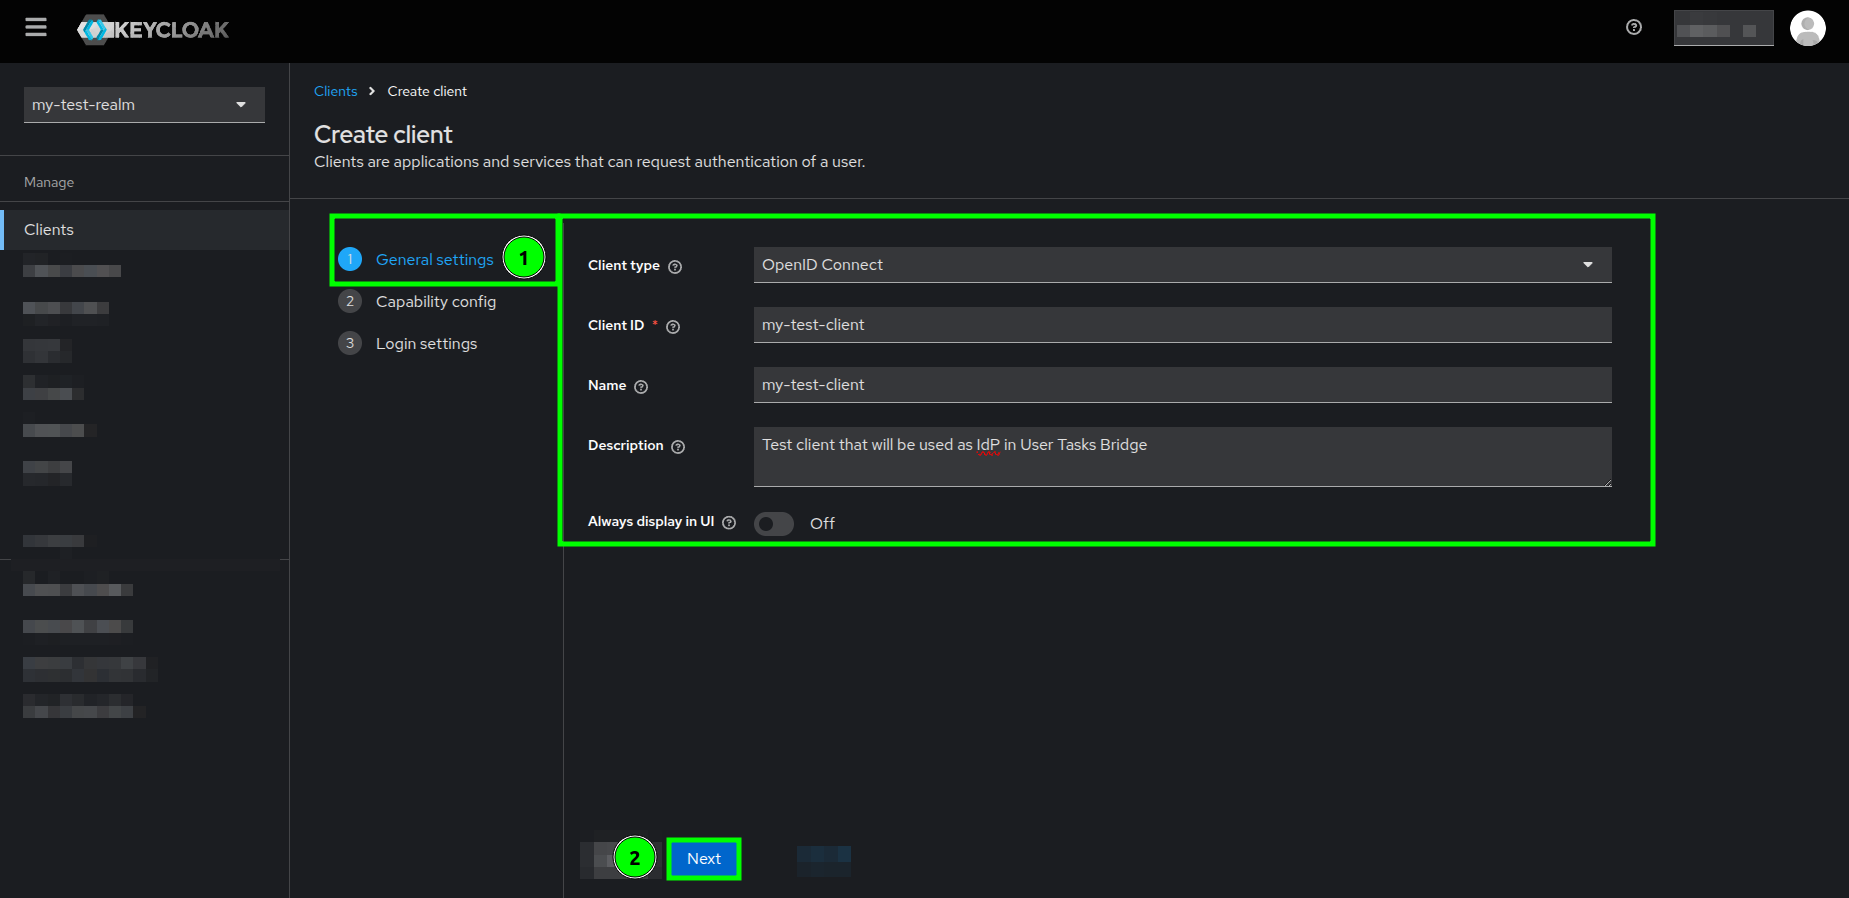The image size is (1849, 898).
Task: Toggle Always display in UI switch
Action: (x=774, y=524)
